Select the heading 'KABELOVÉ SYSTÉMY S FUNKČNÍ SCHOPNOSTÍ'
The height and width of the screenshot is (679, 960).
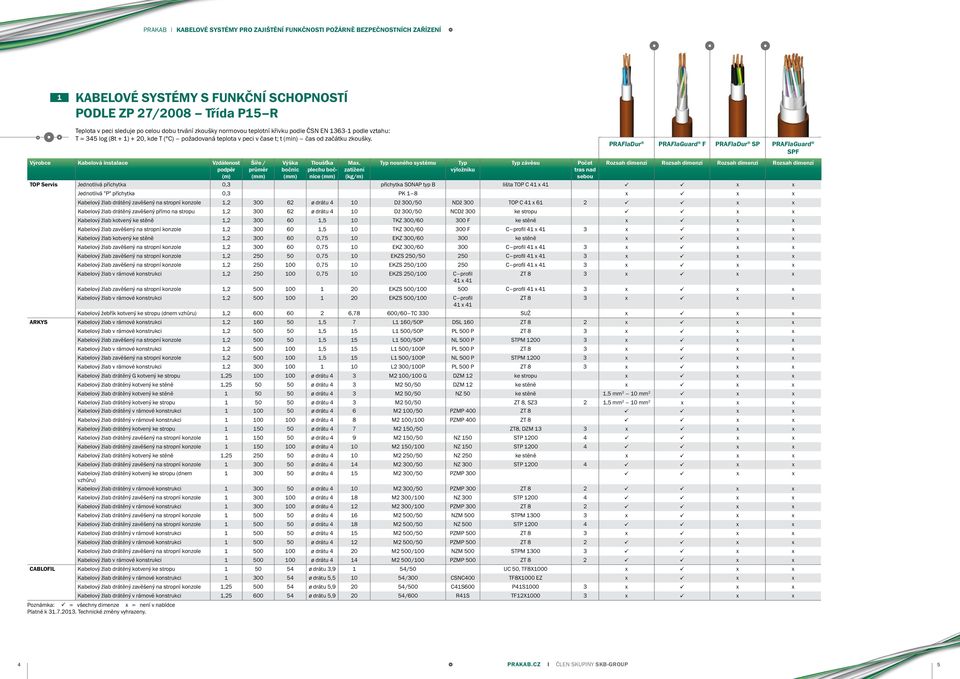click(x=211, y=97)
